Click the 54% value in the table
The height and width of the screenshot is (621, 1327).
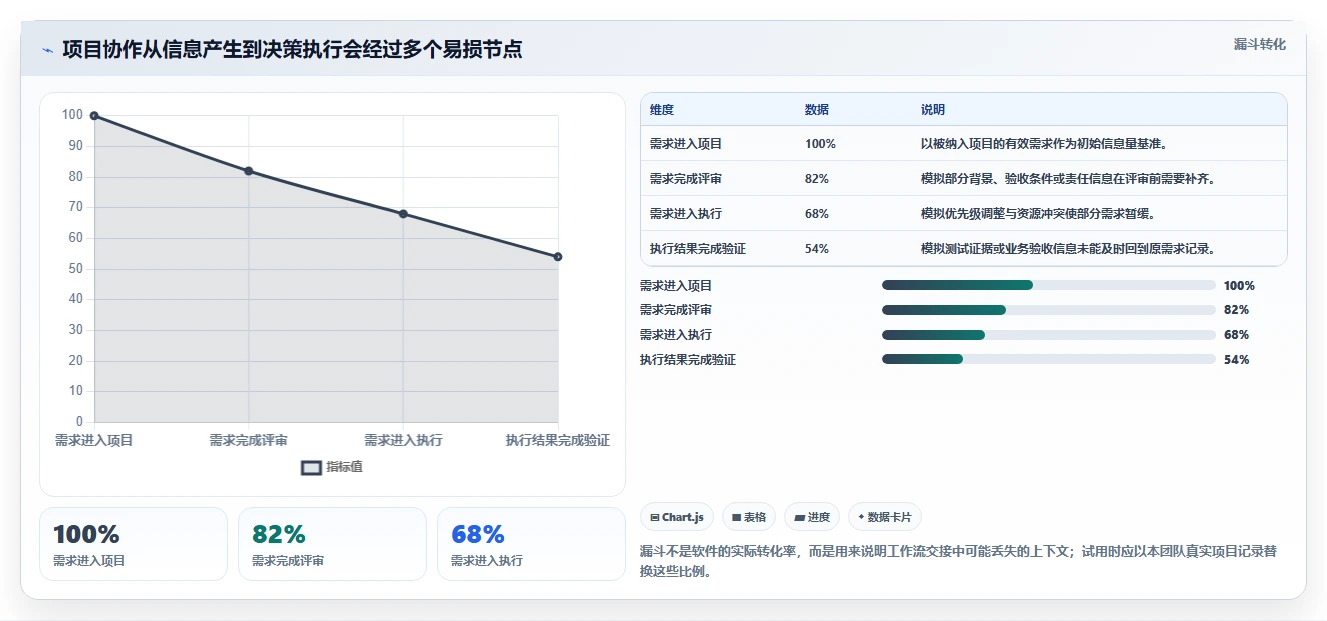click(817, 249)
